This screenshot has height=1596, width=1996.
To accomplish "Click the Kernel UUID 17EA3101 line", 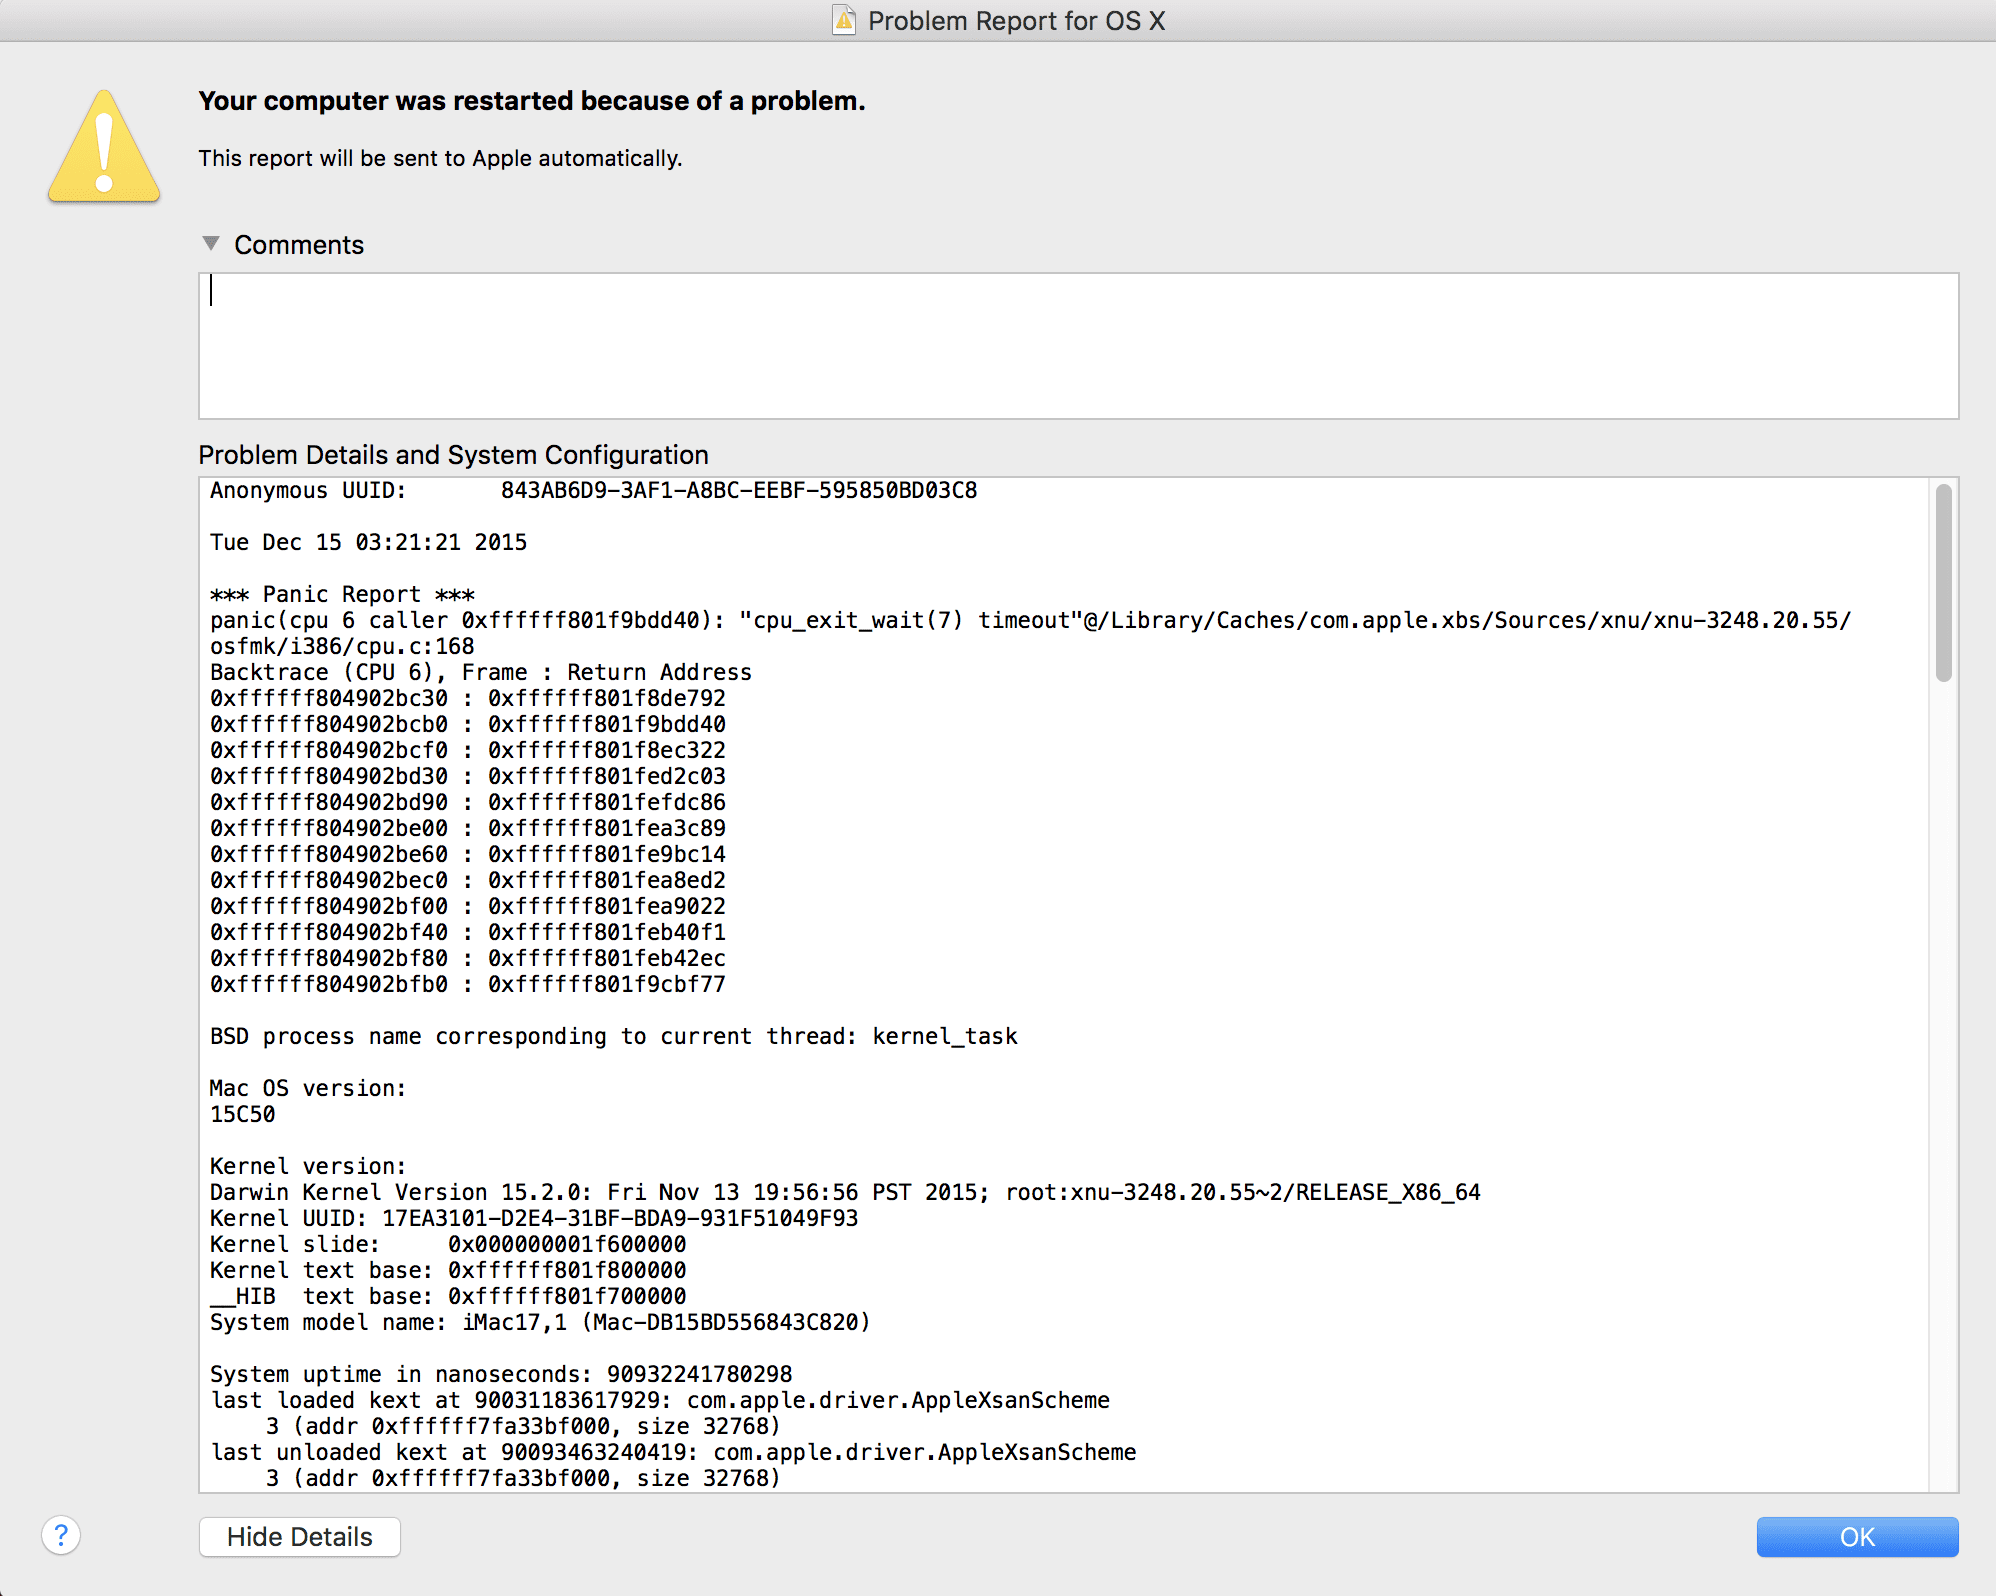I will pyautogui.click(x=534, y=1218).
